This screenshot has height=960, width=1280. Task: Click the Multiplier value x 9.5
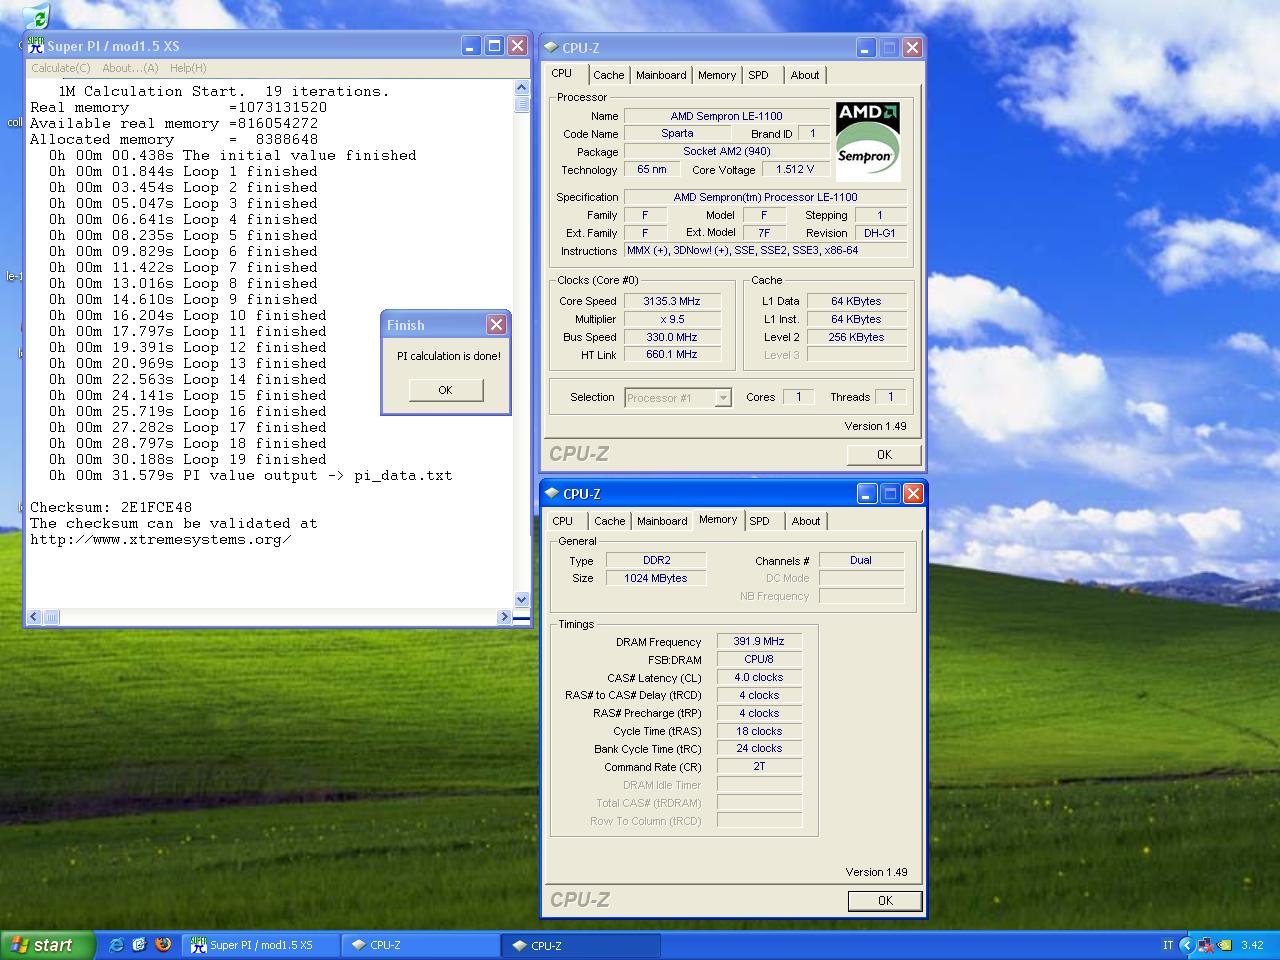pyautogui.click(x=672, y=319)
